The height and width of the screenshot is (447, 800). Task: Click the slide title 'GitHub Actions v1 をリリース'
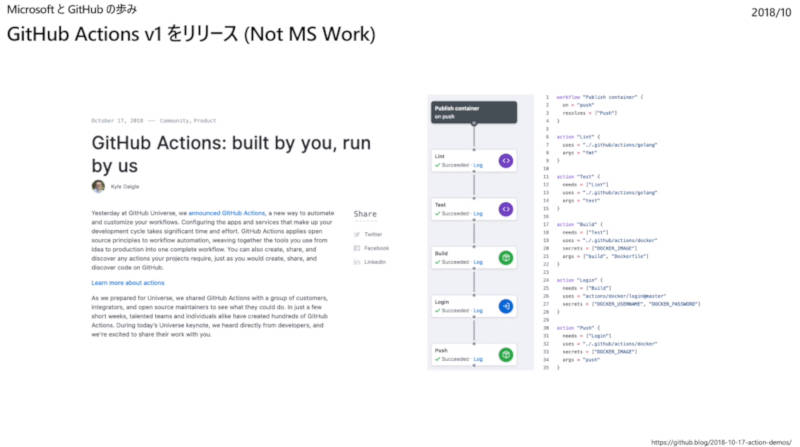click(x=191, y=34)
